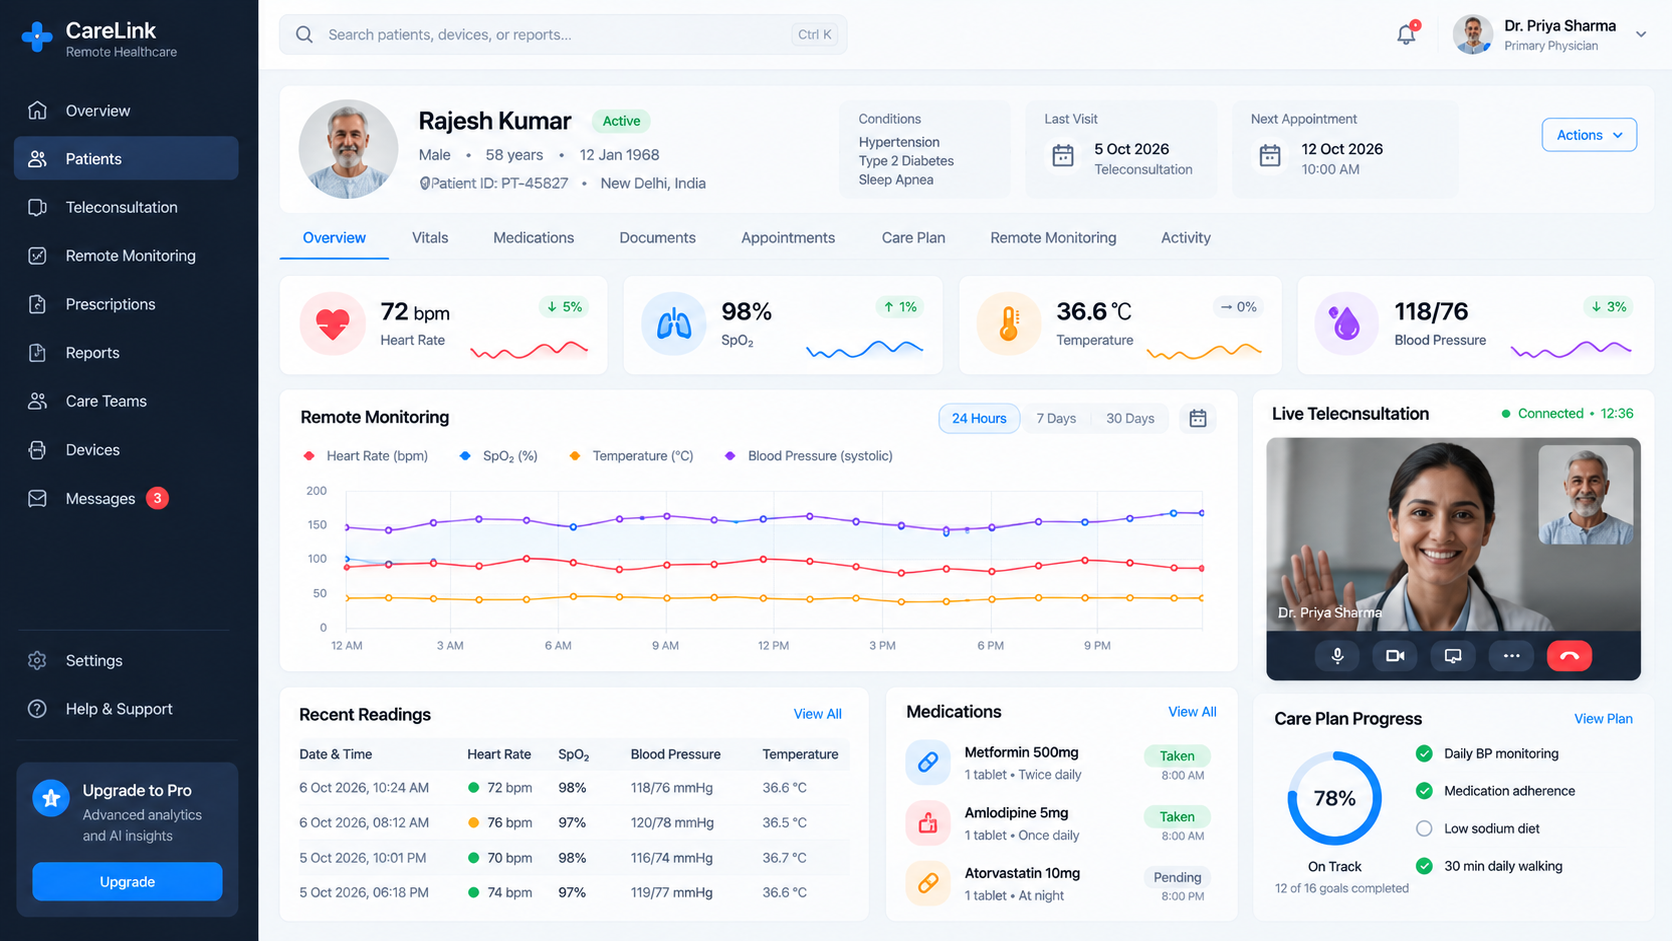Screen dimensions: 1672x941
Task: Click the Temperature thermometer icon
Action: click(1009, 324)
